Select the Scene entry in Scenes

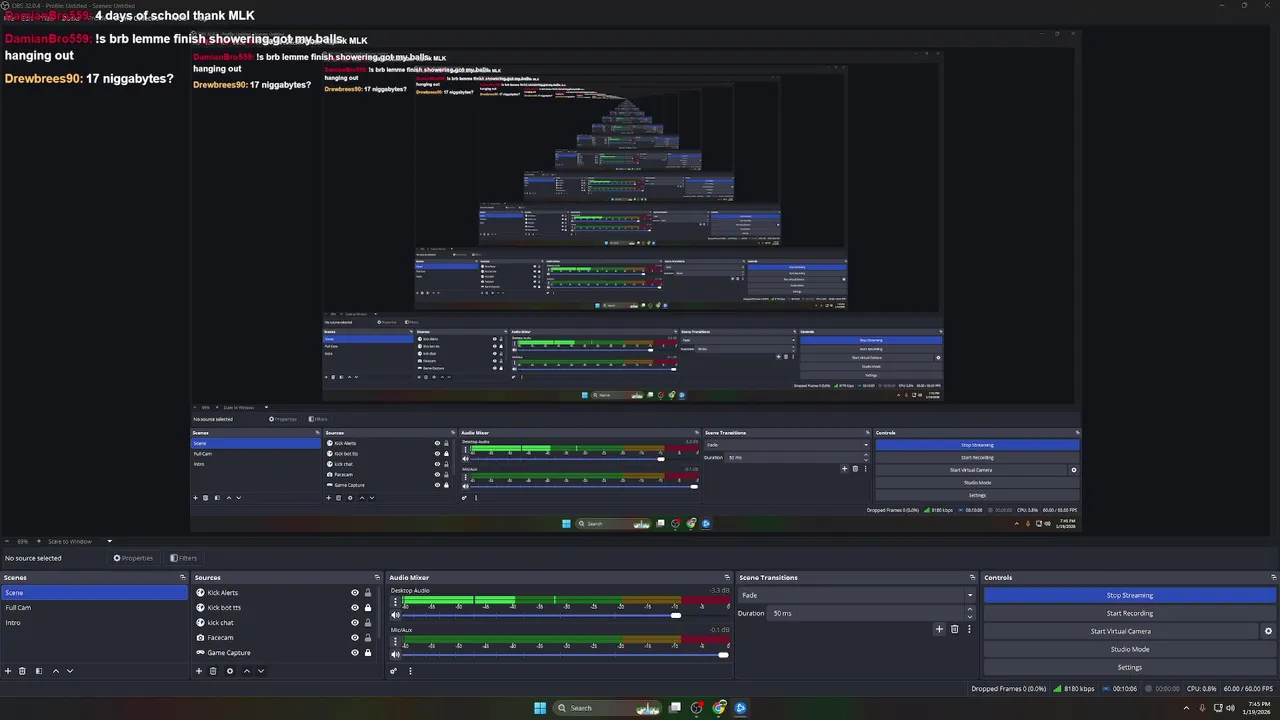pos(94,593)
